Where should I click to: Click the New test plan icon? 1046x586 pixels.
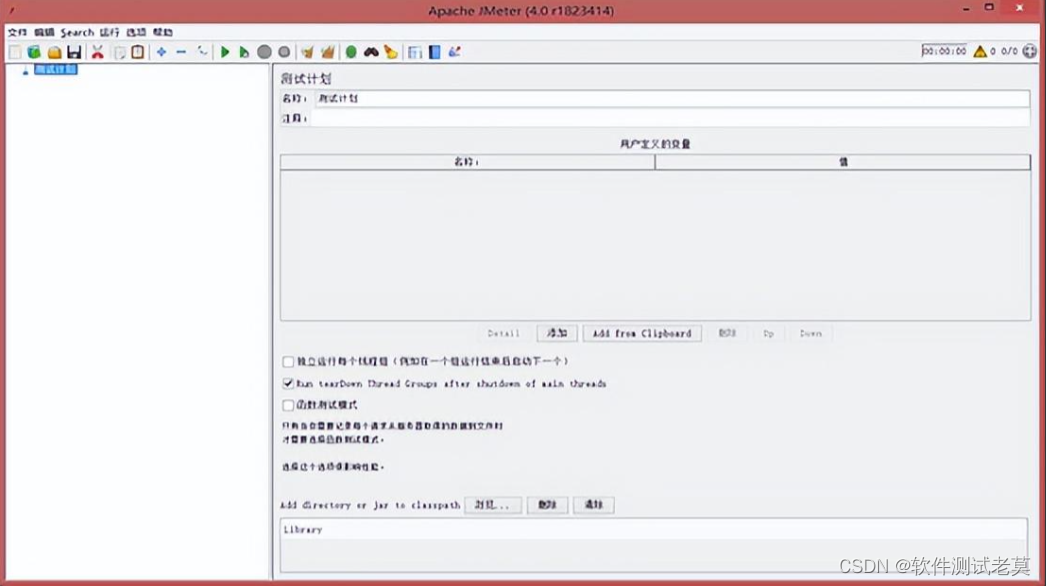click(15, 52)
